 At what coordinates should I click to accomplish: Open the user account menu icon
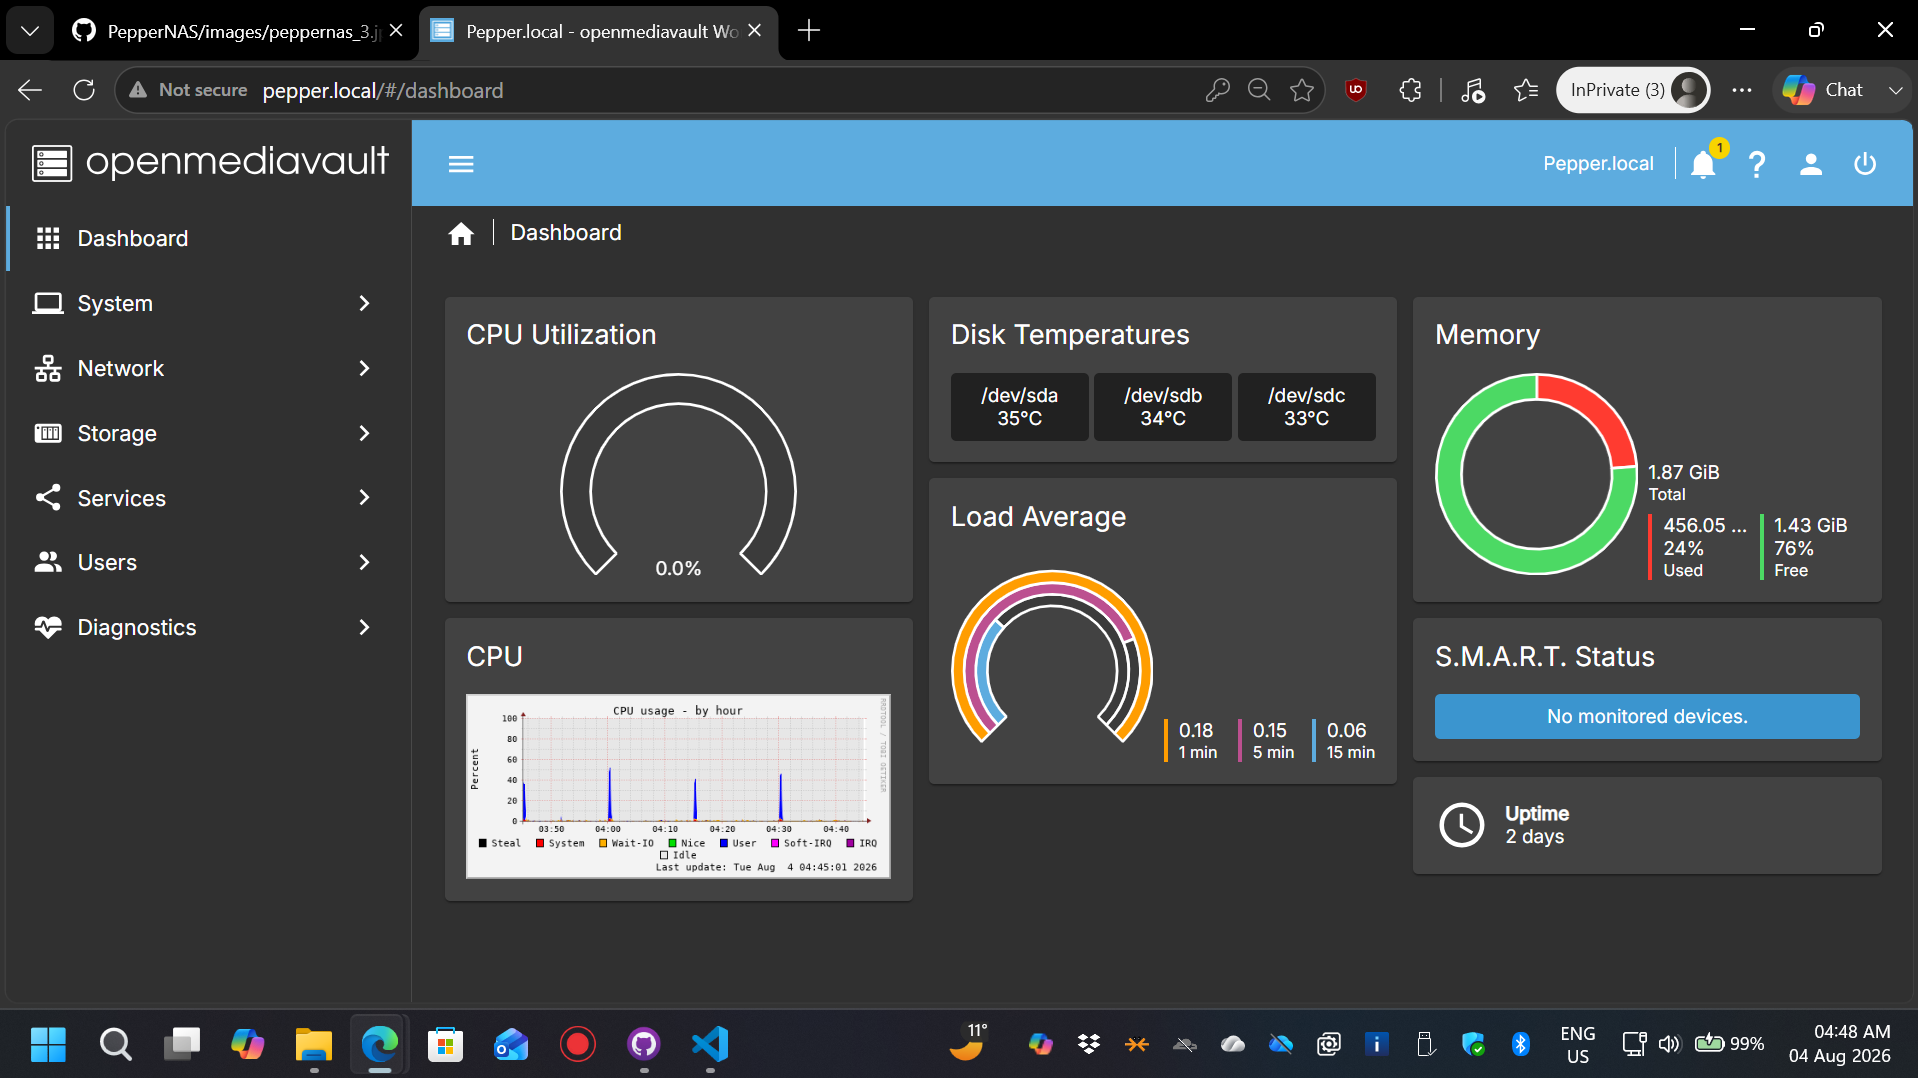tap(1811, 164)
